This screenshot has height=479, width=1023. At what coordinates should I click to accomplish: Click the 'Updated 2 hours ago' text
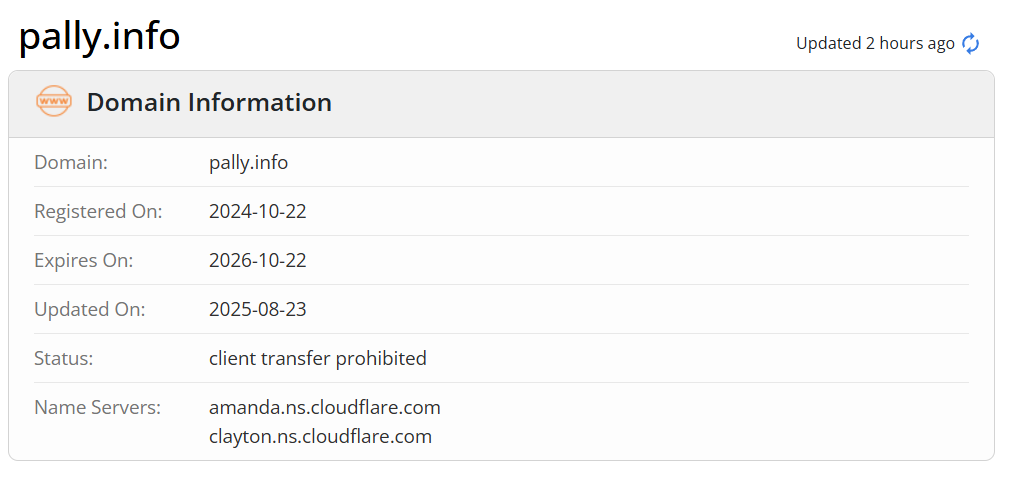coord(874,43)
